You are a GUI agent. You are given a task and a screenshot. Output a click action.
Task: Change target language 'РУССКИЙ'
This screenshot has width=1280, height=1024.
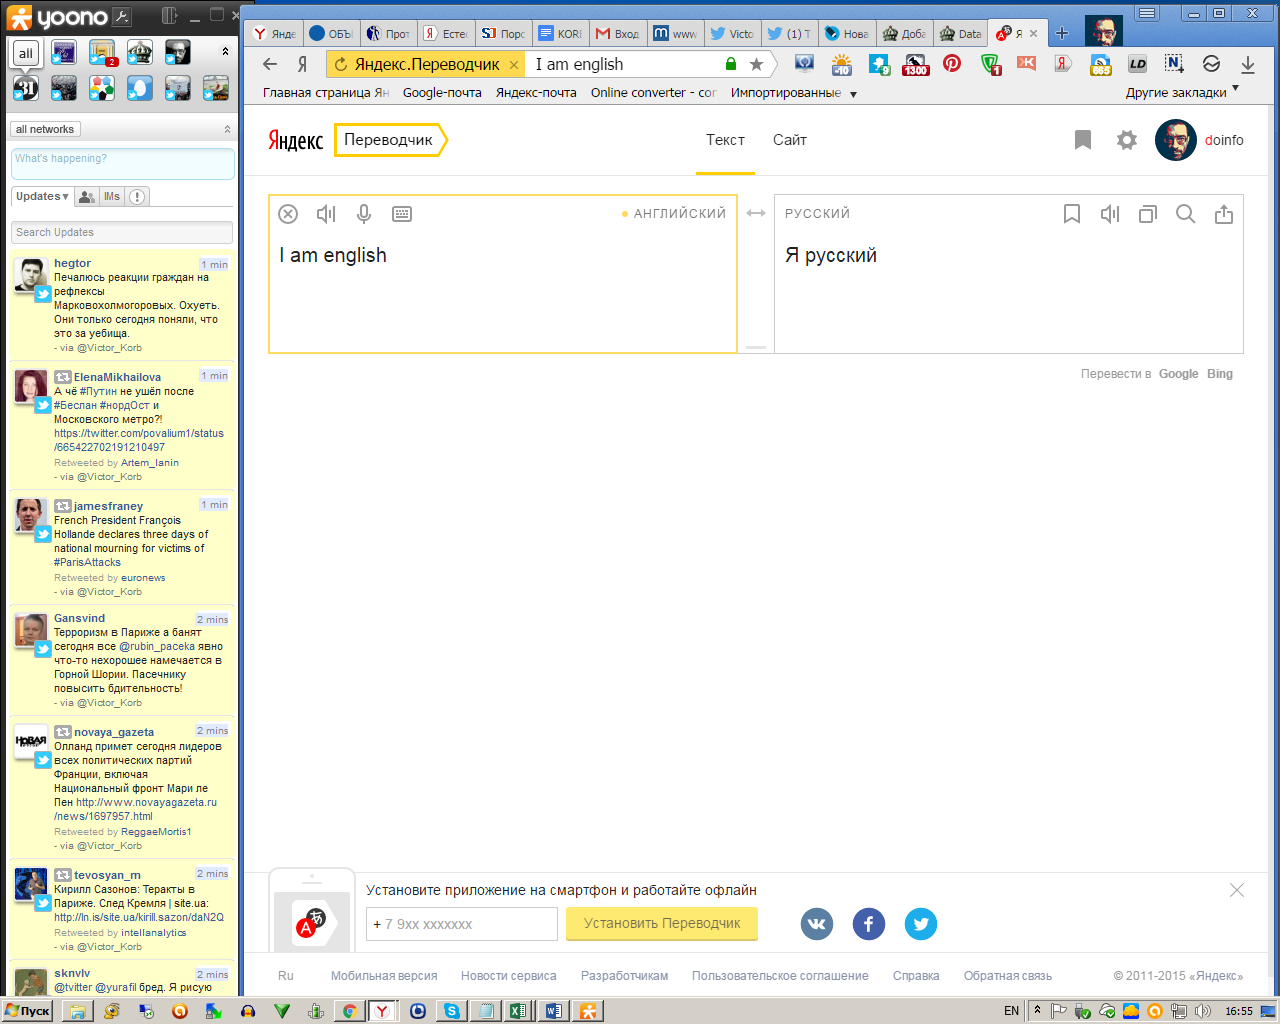point(817,214)
